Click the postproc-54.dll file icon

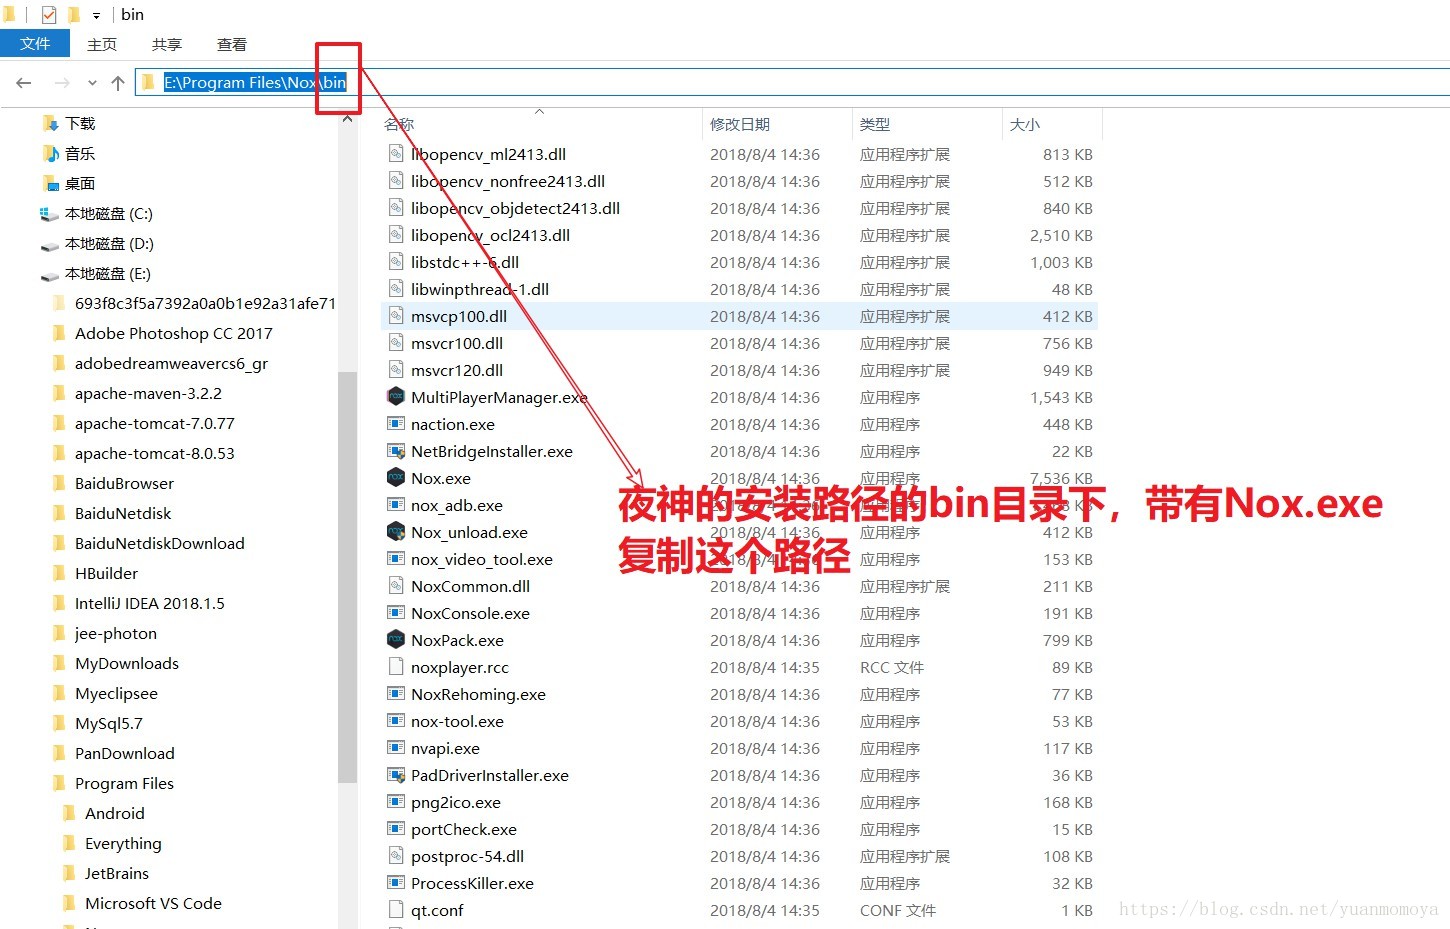tap(396, 856)
